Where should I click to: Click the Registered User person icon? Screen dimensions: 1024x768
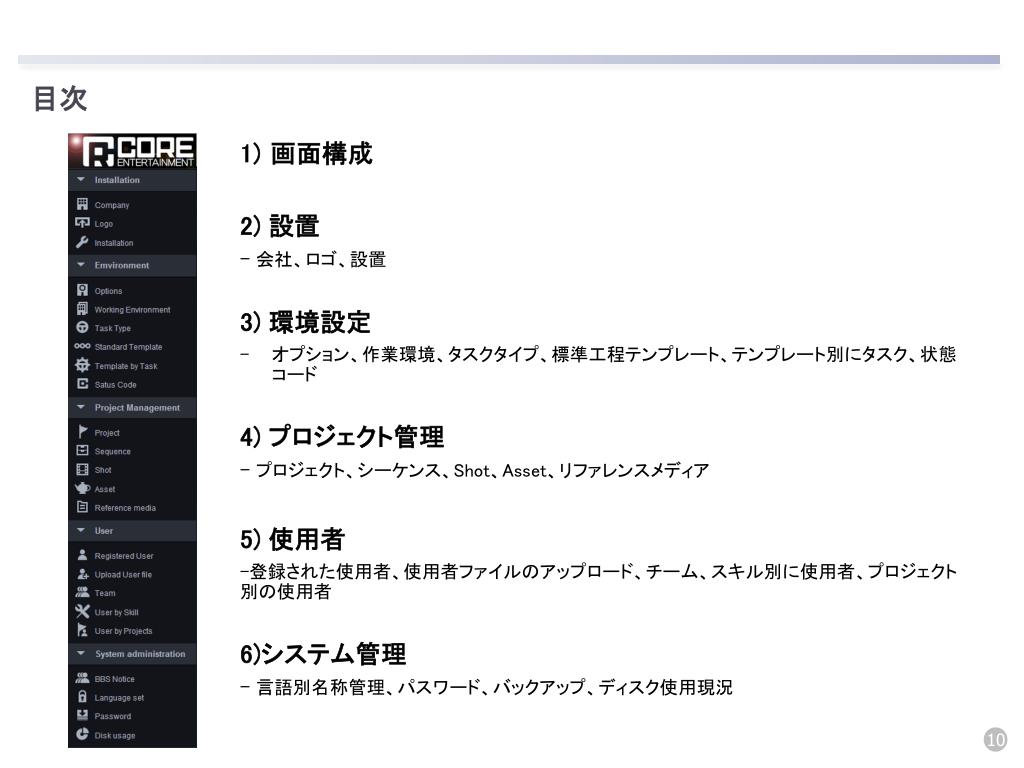82,555
